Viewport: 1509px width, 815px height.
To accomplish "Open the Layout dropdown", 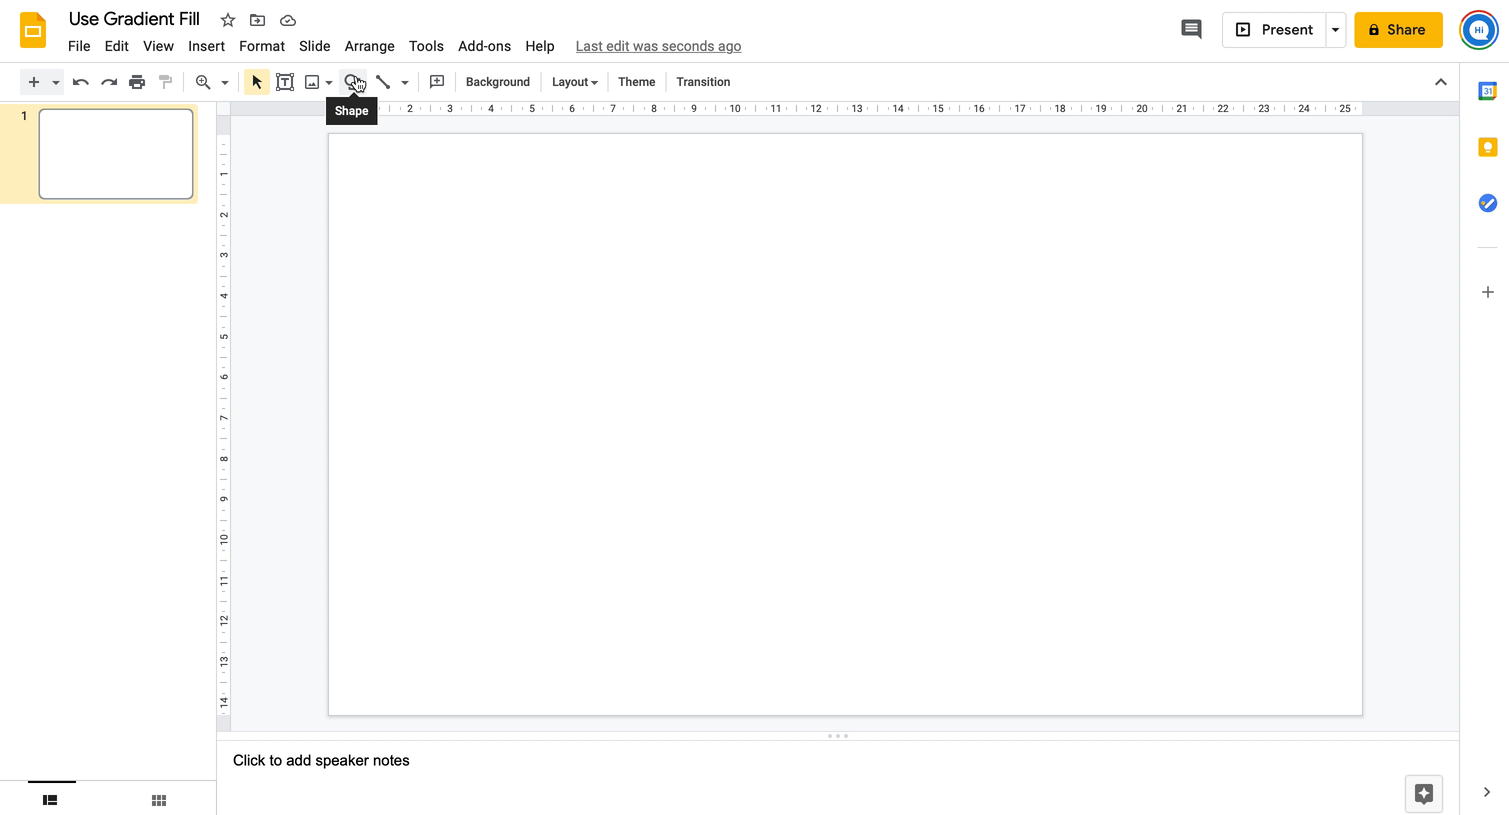I will tap(575, 82).
